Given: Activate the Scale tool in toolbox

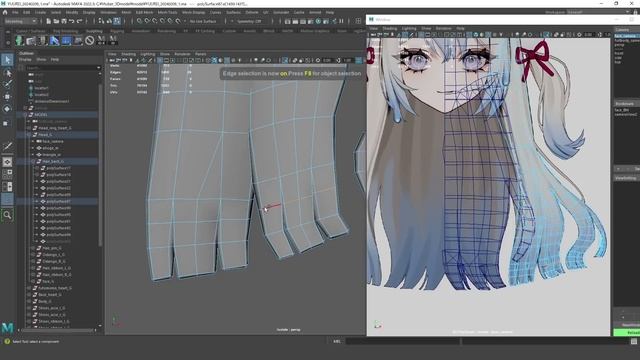Looking at the screenshot, I should tap(7, 123).
